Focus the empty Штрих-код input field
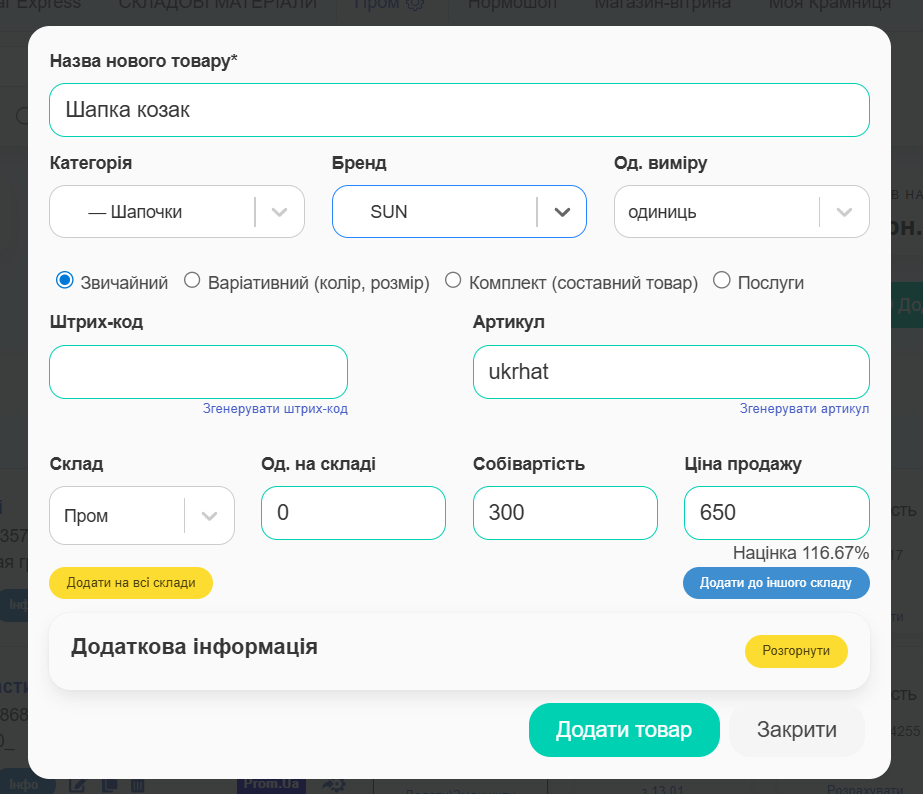 pos(198,372)
